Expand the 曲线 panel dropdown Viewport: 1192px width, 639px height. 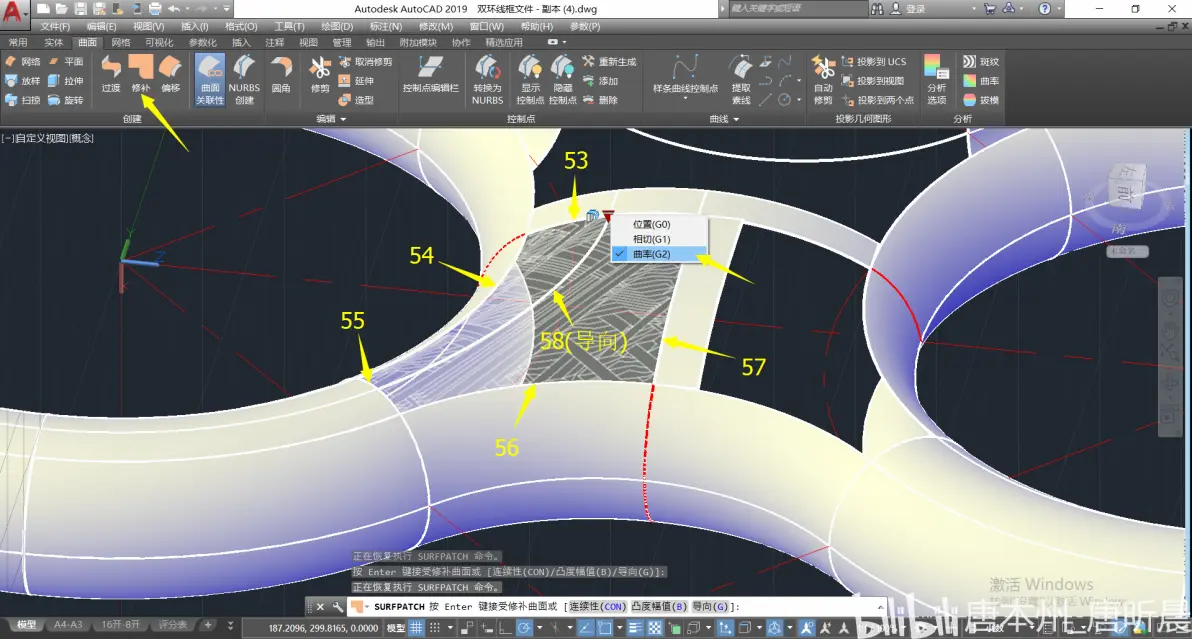click(x=724, y=119)
